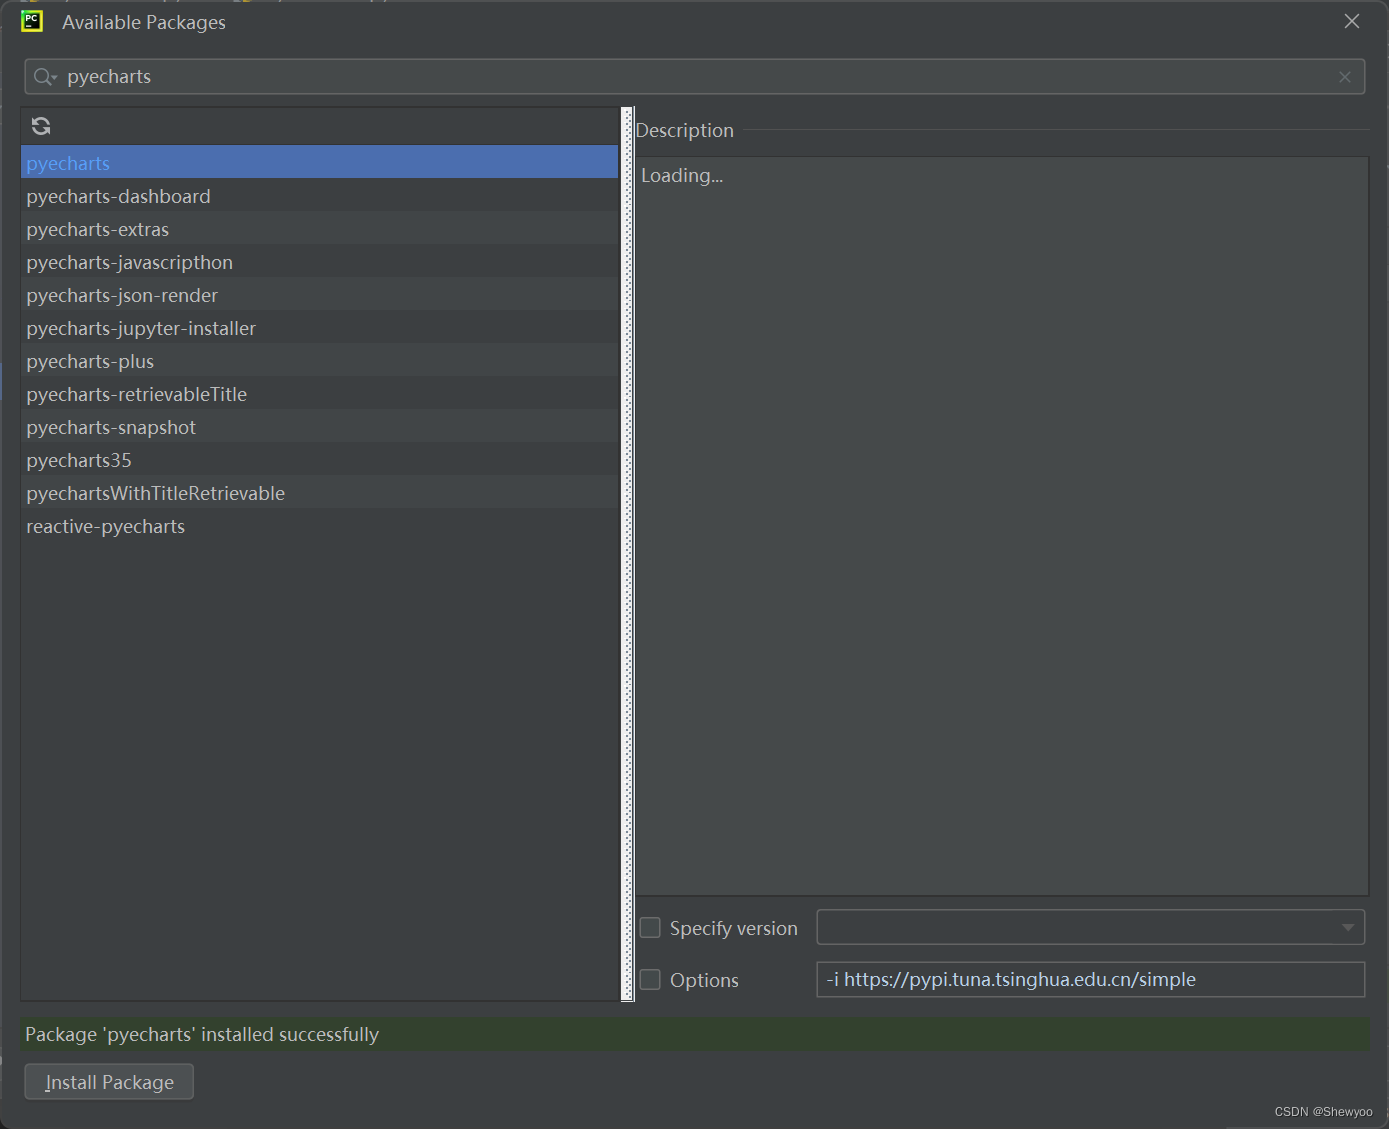Select pyecharts-dashboard in package list
Image resolution: width=1389 pixels, height=1129 pixels.
pyautogui.click(x=118, y=196)
